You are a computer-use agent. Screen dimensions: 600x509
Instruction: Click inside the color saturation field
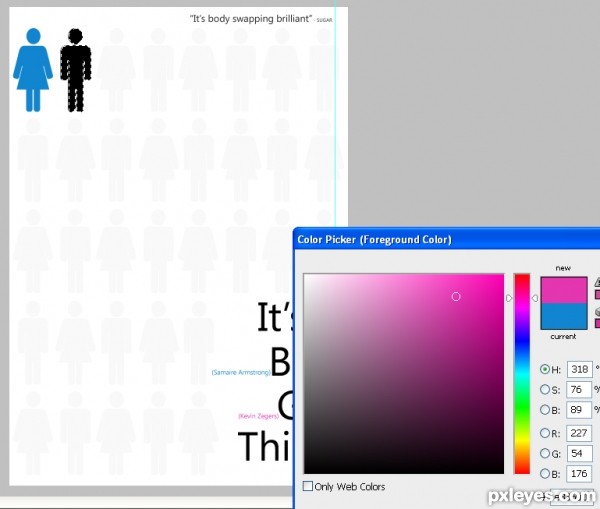tap(404, 374)
